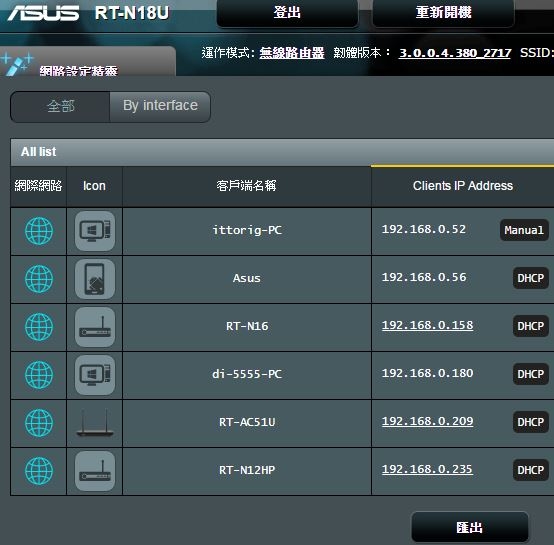
Task: Select the 全部 view tab
Action: (x=60, y=107)
